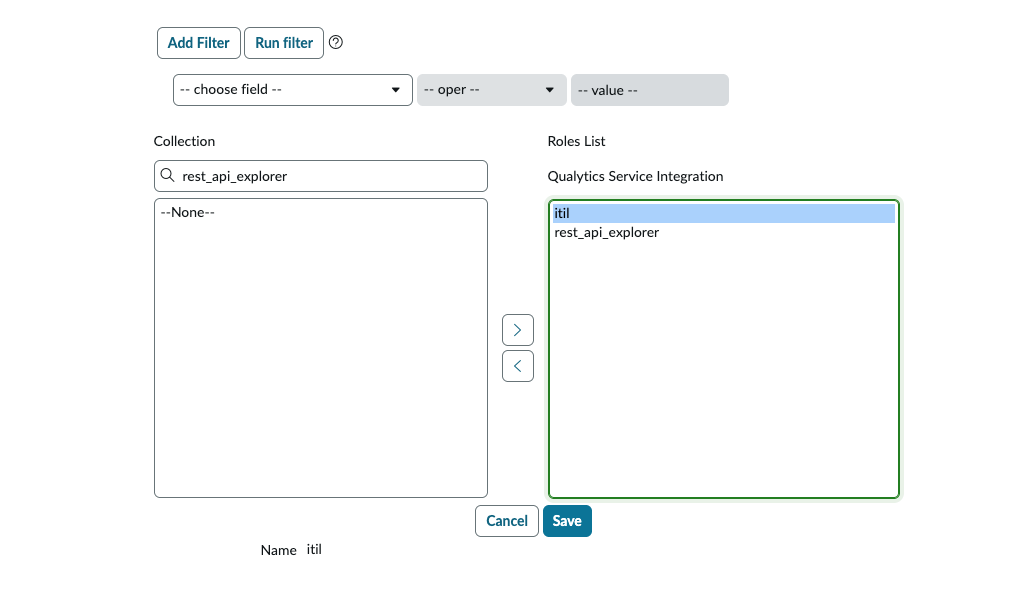The image size is (1021, 601).
Task: Click the filter help question mark icon
Action: (336, 43)
